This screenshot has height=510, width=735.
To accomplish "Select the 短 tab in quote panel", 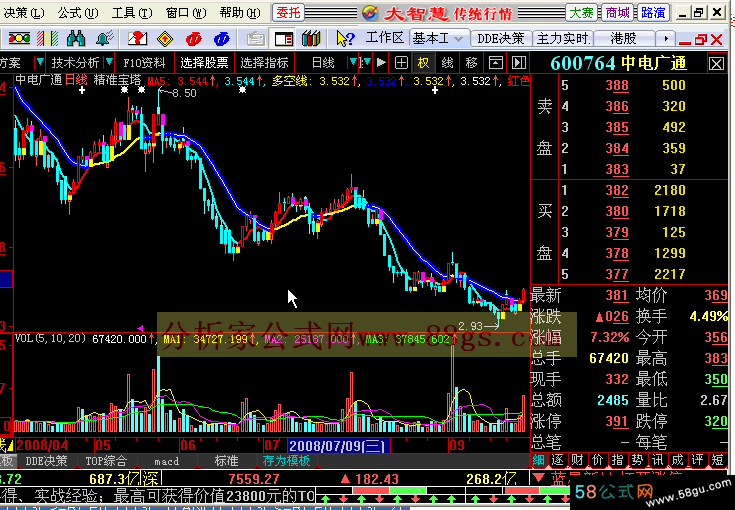I will coord(717,460).
